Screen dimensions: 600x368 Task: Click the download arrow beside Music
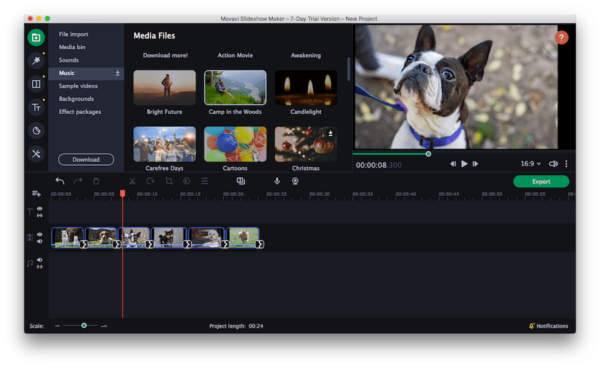(117, 73)
